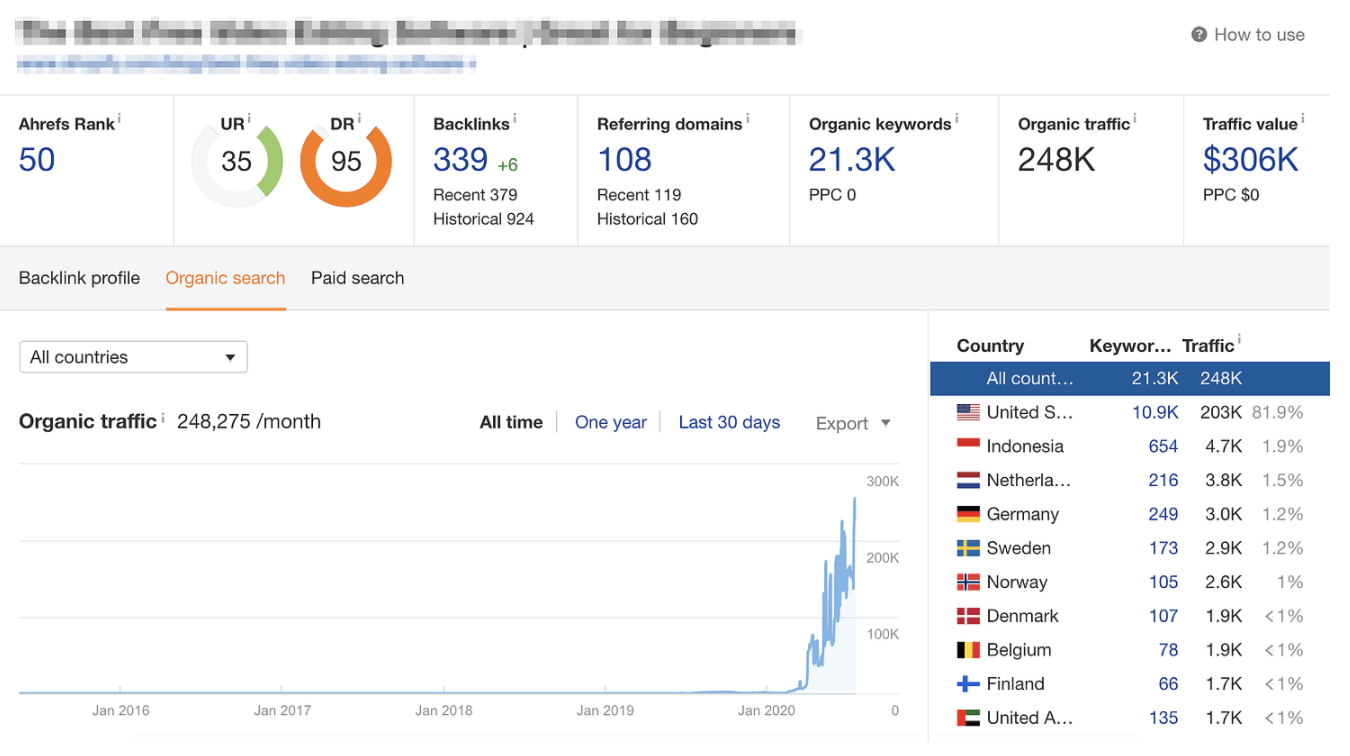The image size is (1350, 756).
Task: Click Recent 379 backlinks text
Action: 475,195
